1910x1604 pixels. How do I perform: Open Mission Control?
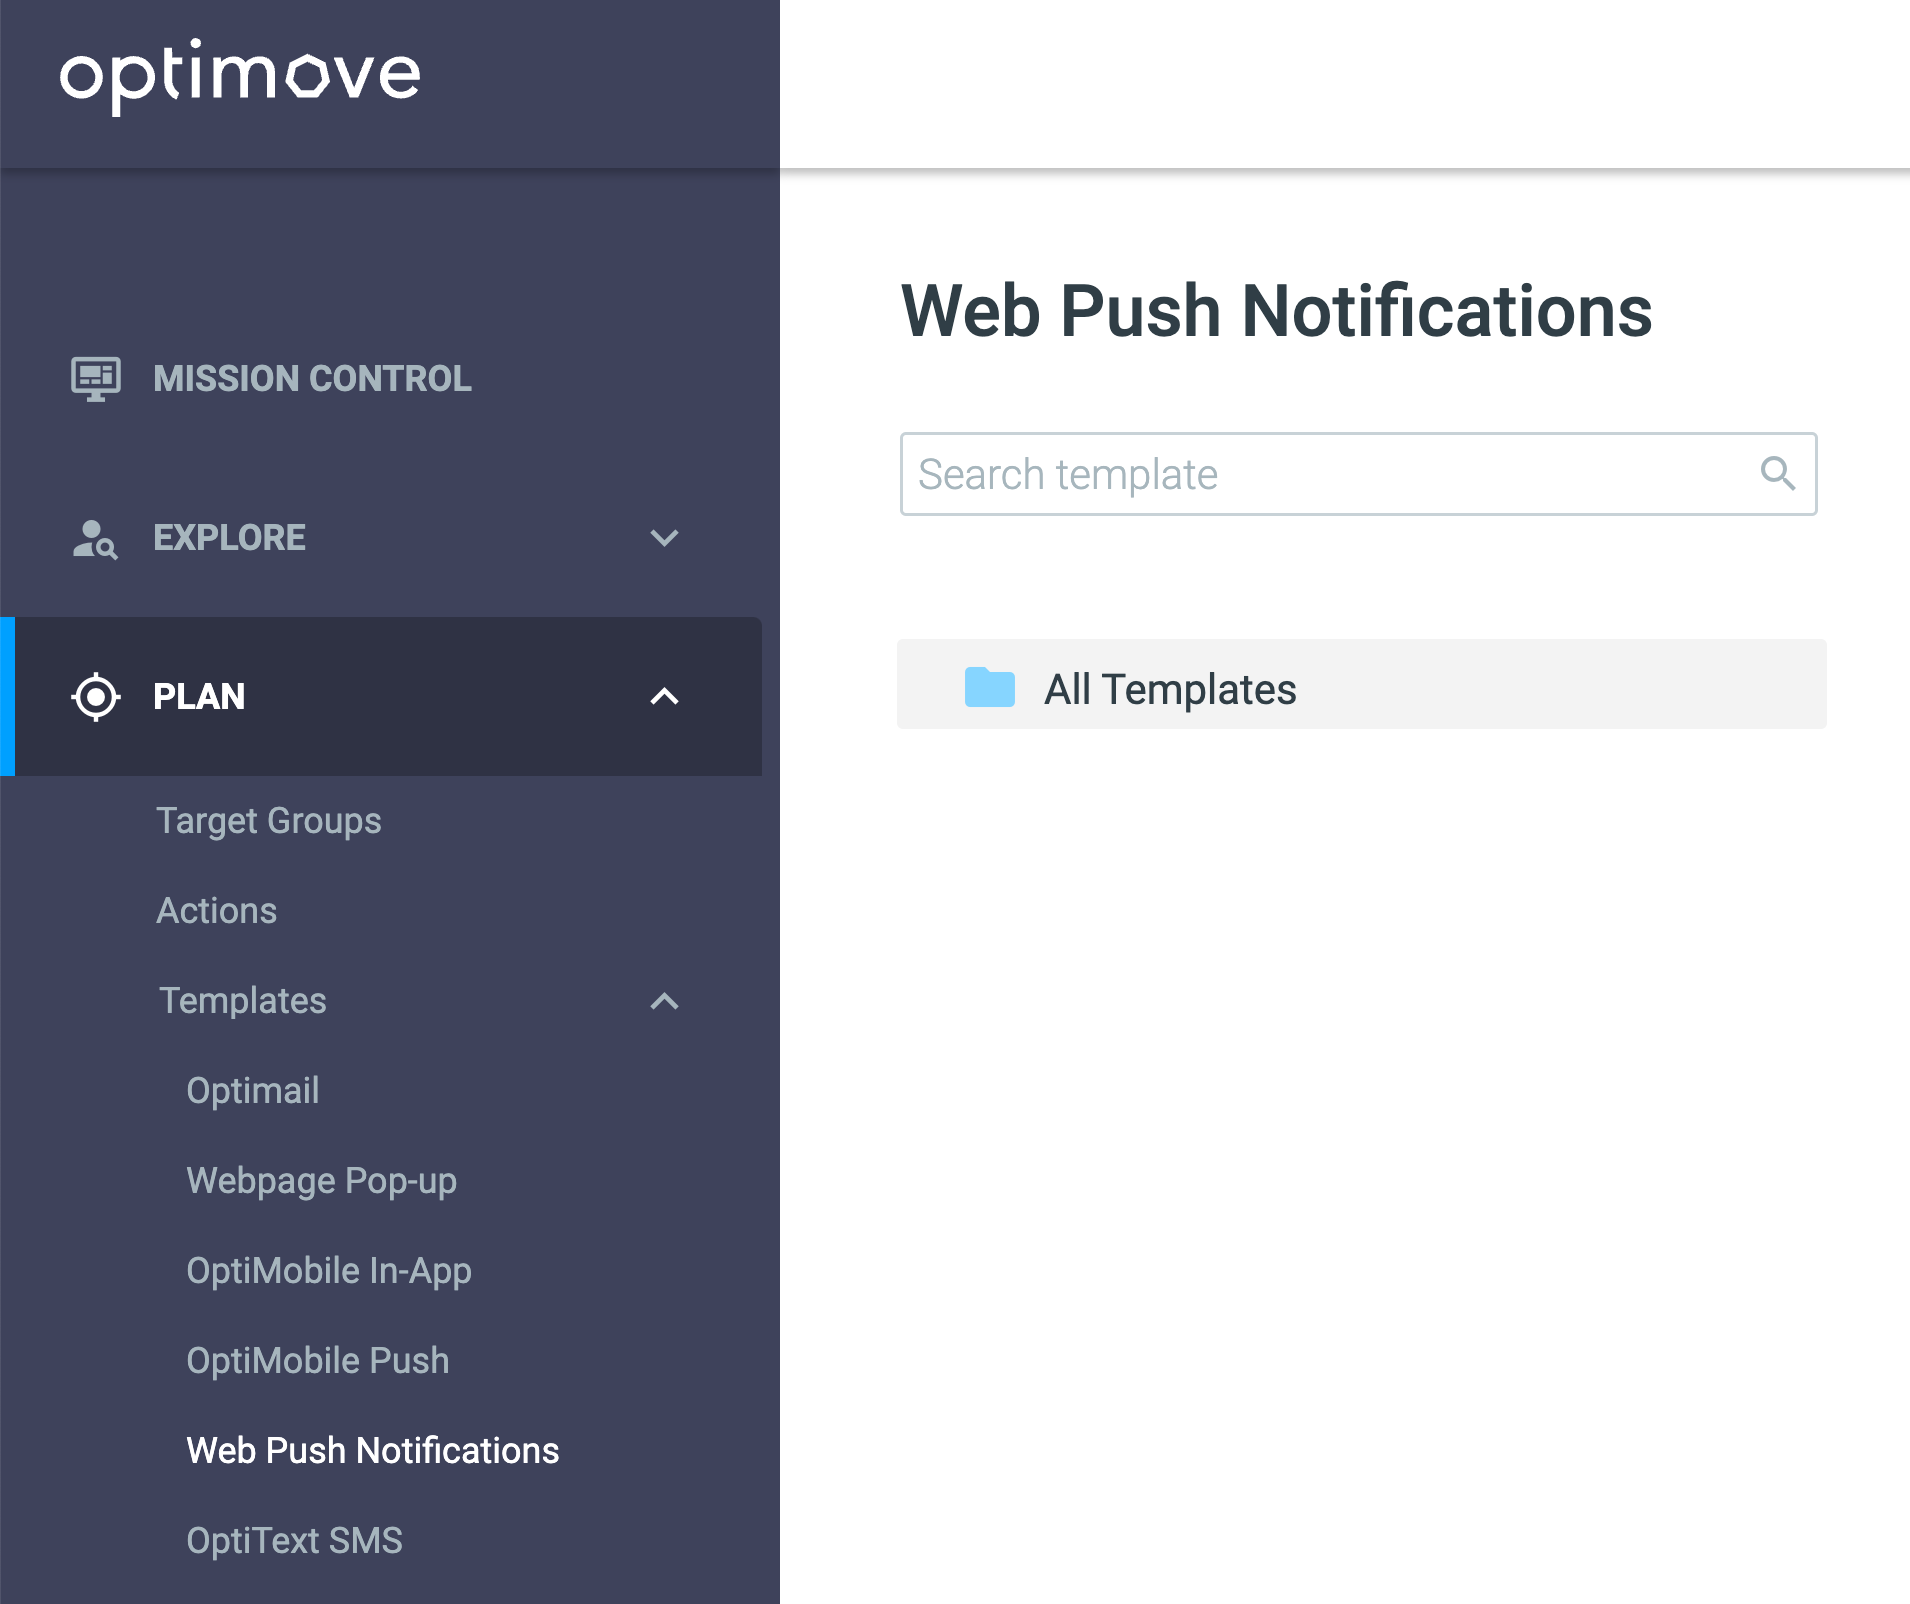click(312, 379)
